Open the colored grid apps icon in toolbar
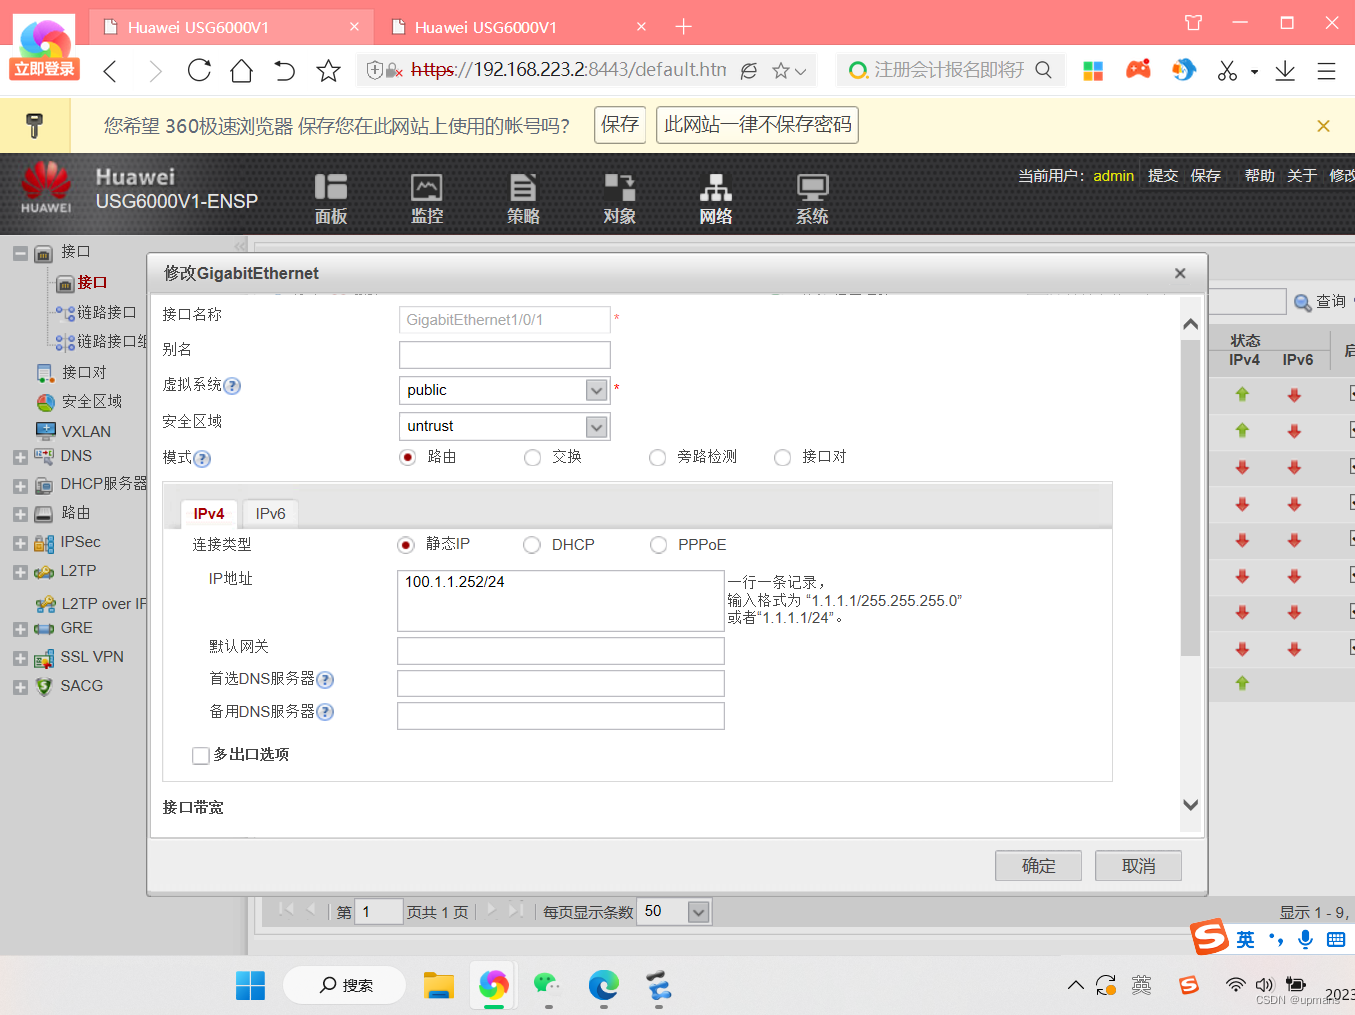This screenshot has width=1355, height=1015. [x=1093, y=70]
